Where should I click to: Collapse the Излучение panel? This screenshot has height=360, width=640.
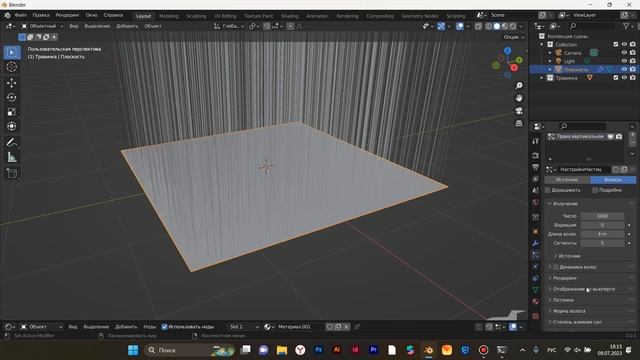pos(565,203)
